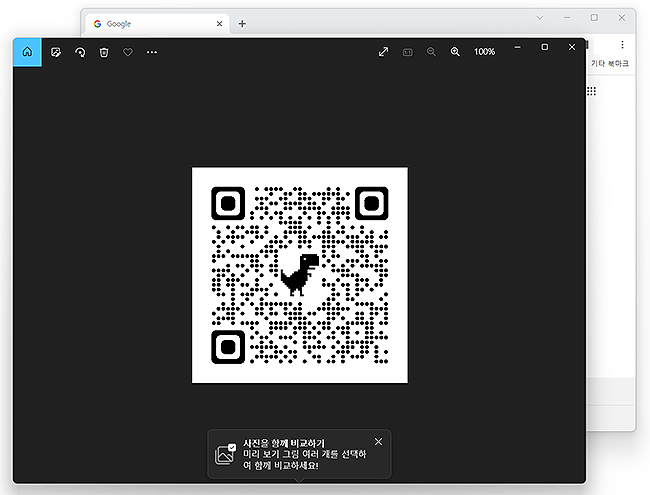Screen dimensions: 650x495
Task: Enter fullscreen via the diagonal arrows icon
Action: point(383,52)
